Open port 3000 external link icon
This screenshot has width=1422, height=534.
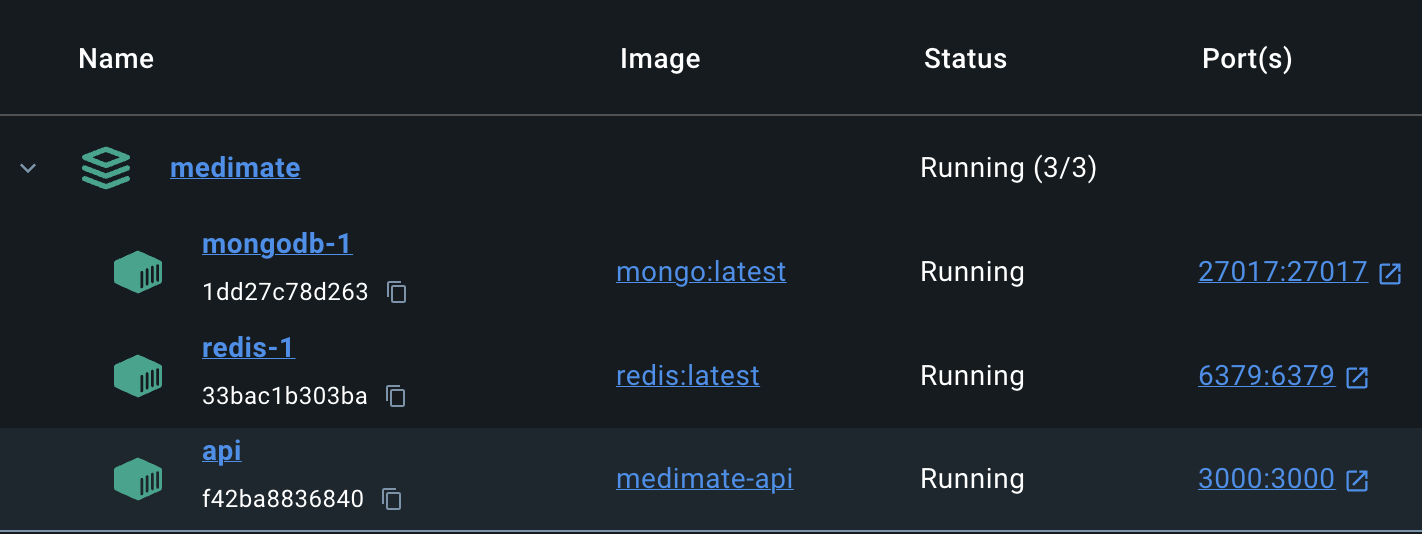click(x=1357, y=481)
